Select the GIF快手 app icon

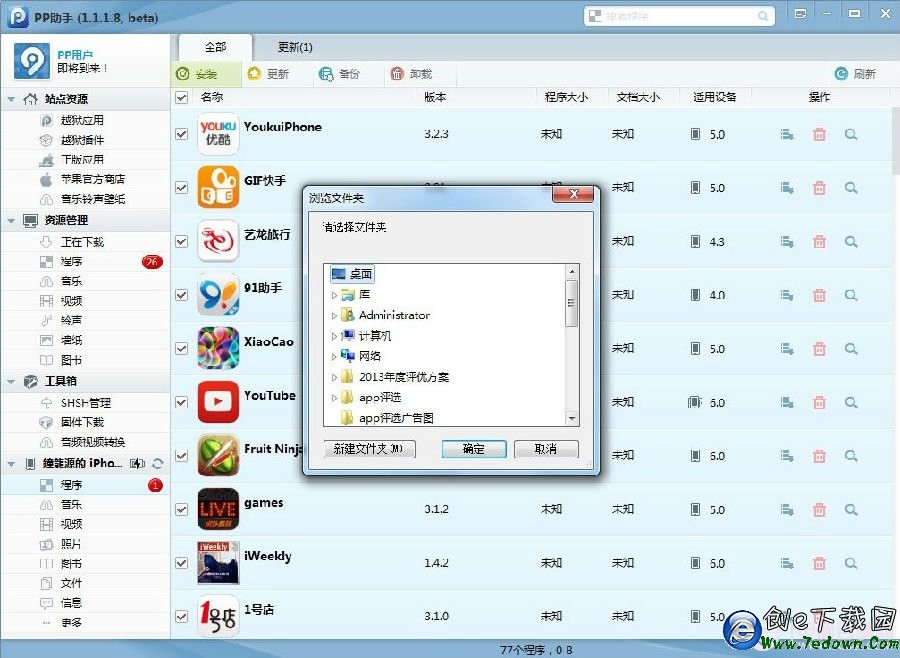[218, 187]
